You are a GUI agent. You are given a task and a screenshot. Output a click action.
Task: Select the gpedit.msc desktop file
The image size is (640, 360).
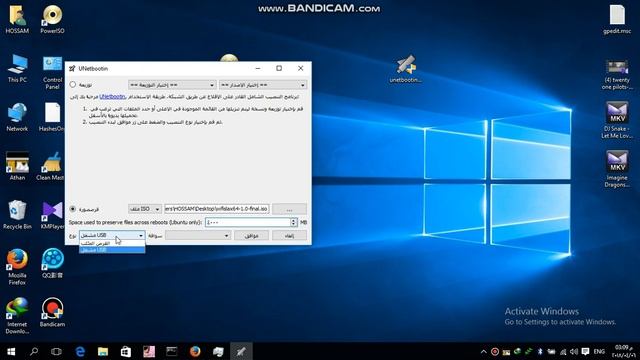[617, 19]
